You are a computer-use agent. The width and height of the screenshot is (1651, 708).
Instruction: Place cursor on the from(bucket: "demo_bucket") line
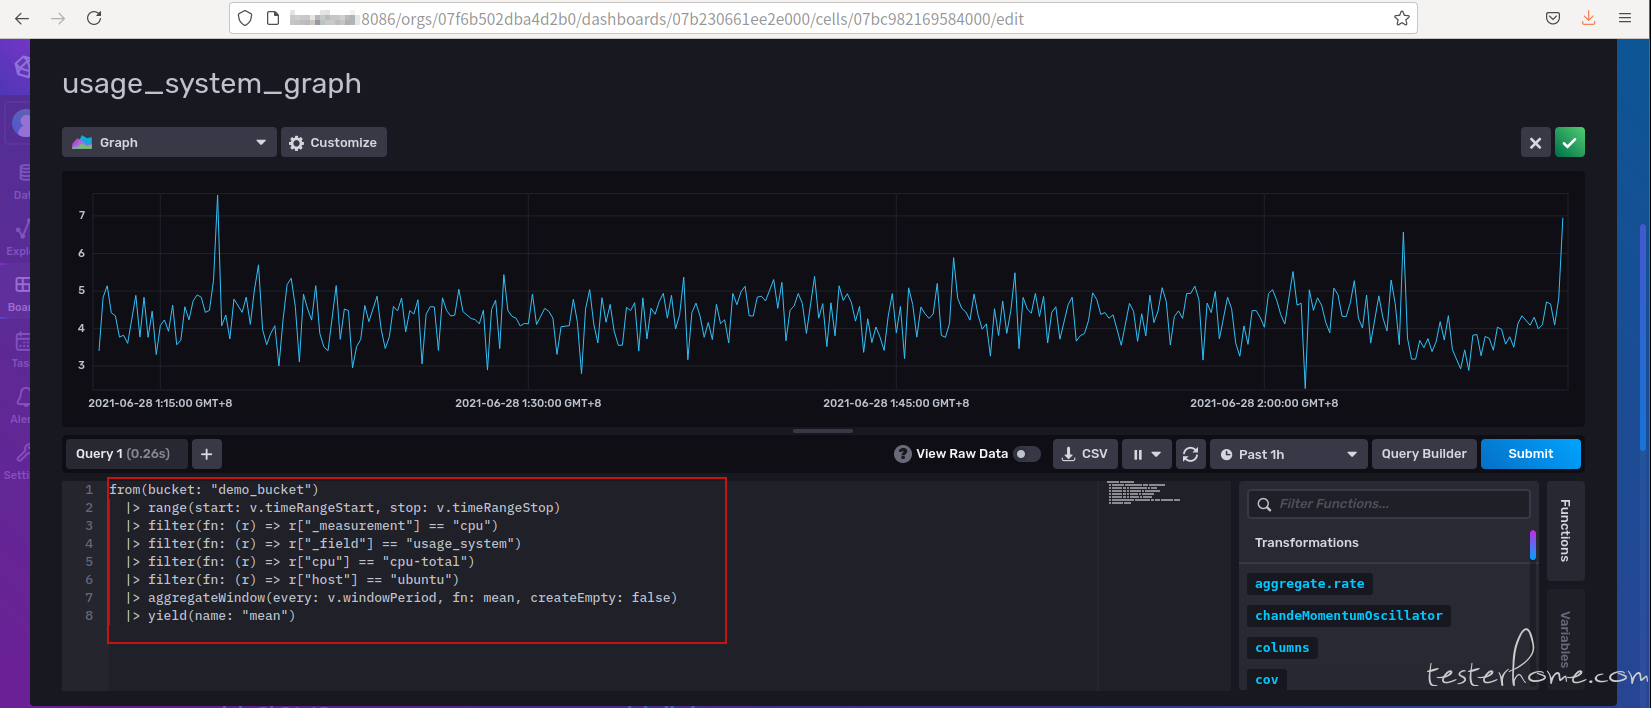click(214, 490)
